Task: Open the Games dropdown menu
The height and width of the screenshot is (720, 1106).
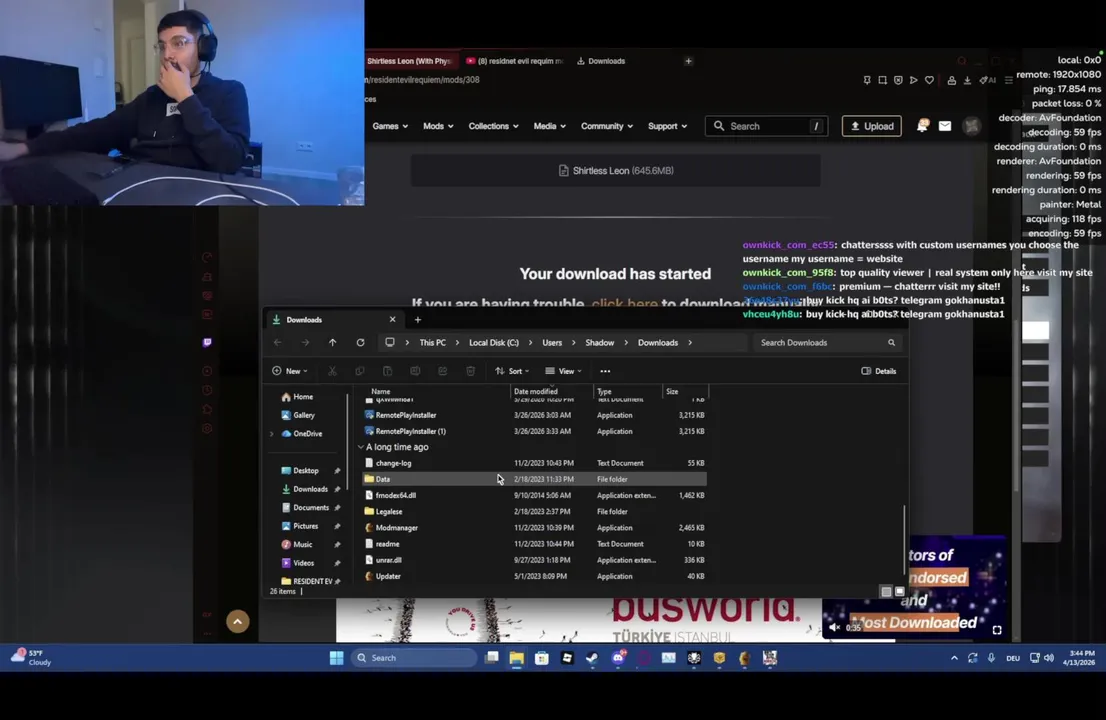Action: click(x=390, y=126)
